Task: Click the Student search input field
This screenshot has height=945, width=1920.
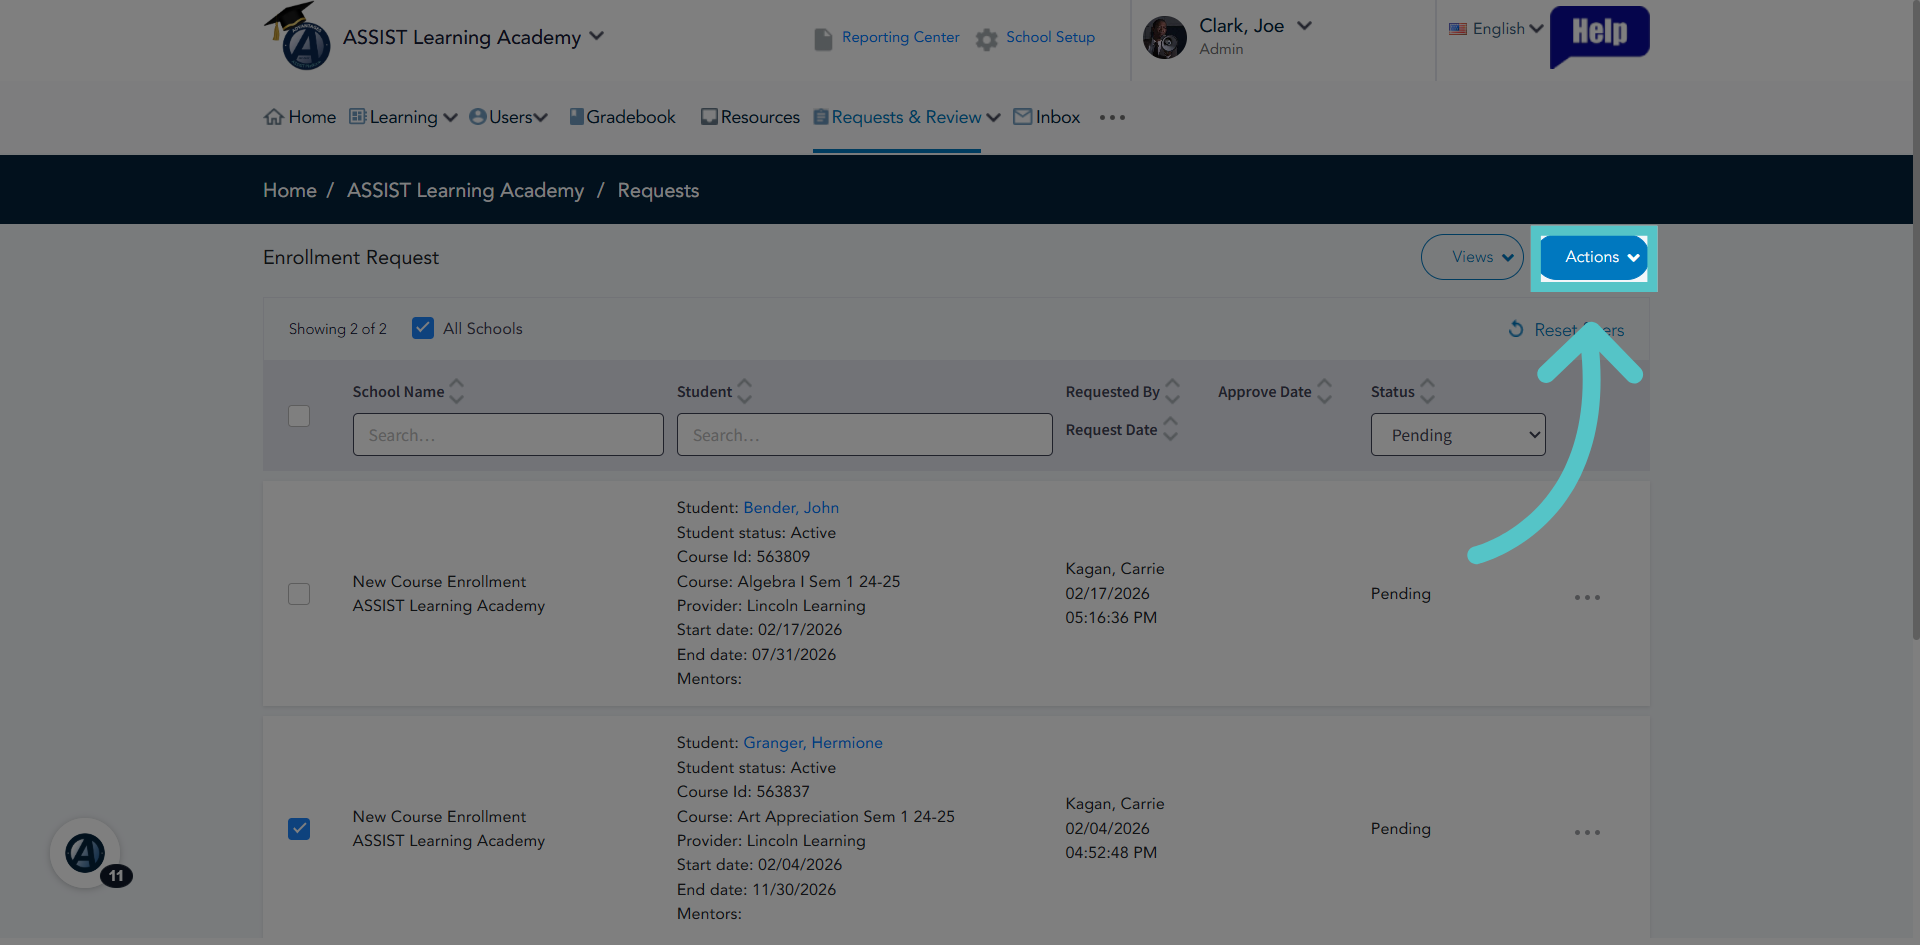Action: pos(864,435)
